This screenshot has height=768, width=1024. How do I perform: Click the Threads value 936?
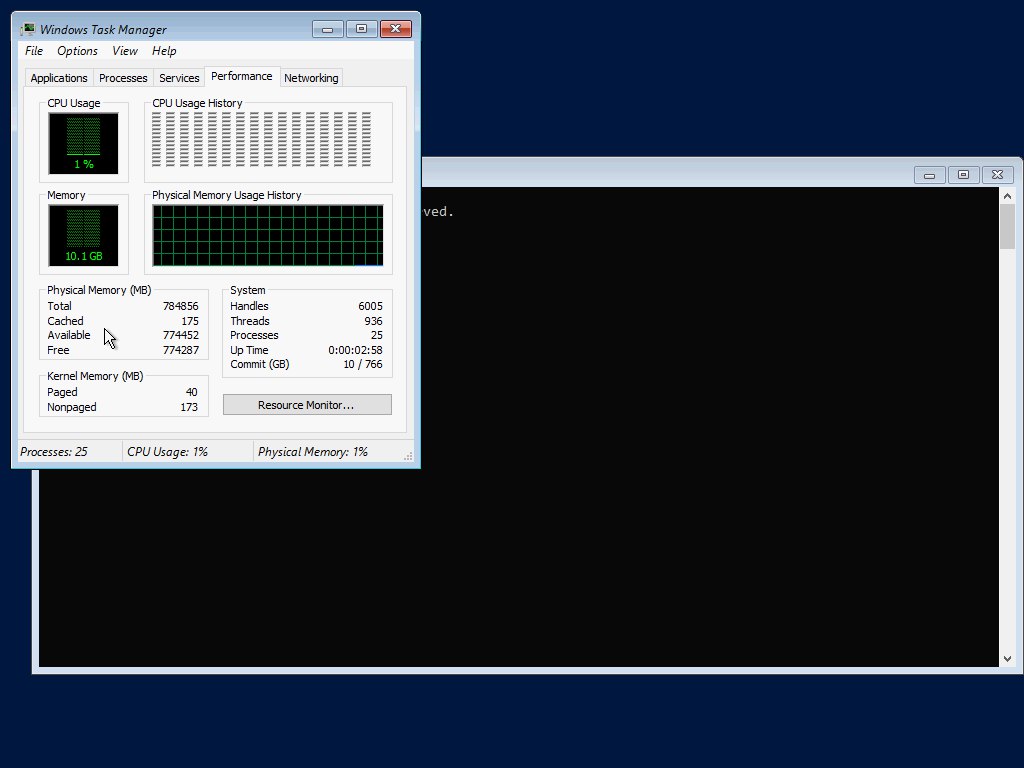coord(374,321)
